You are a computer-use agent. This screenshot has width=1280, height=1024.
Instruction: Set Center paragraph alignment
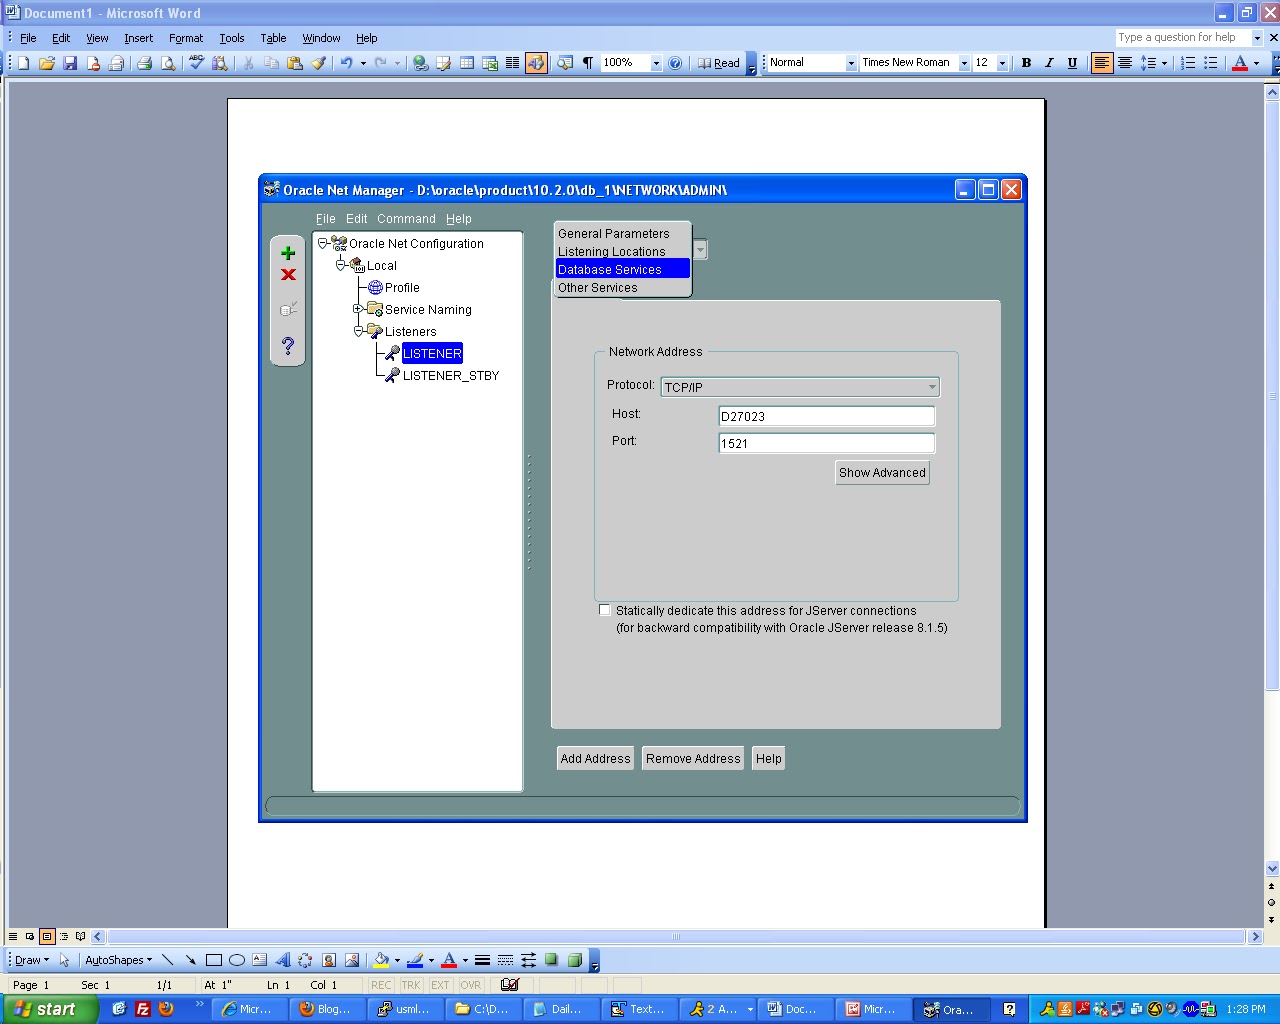click(x=1125, y=63)
